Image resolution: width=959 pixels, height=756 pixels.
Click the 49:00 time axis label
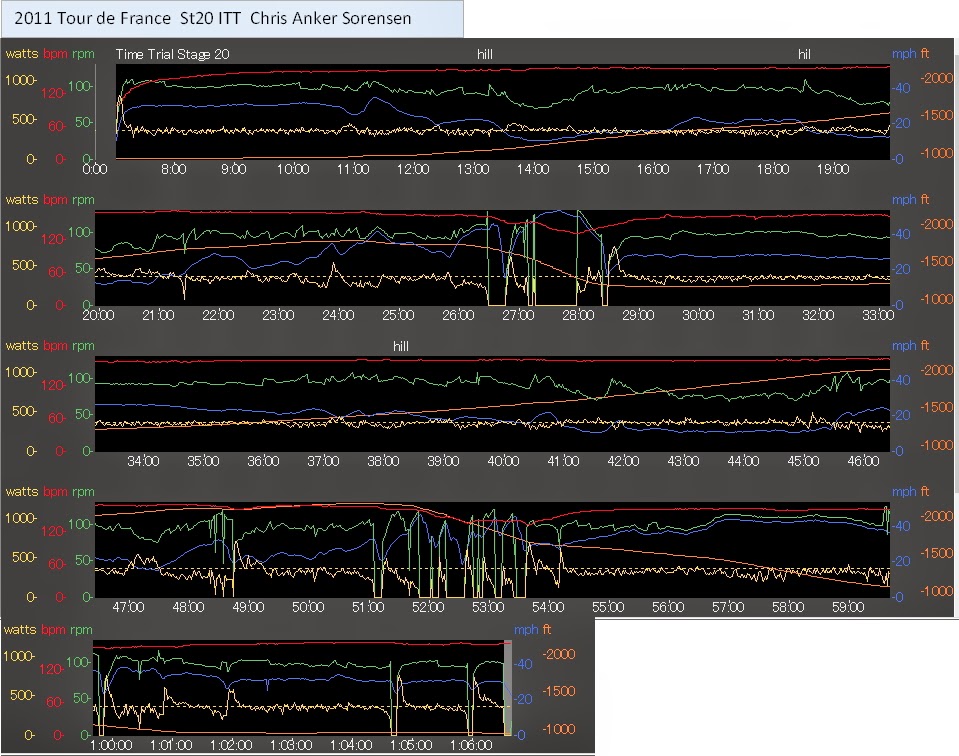248,607
